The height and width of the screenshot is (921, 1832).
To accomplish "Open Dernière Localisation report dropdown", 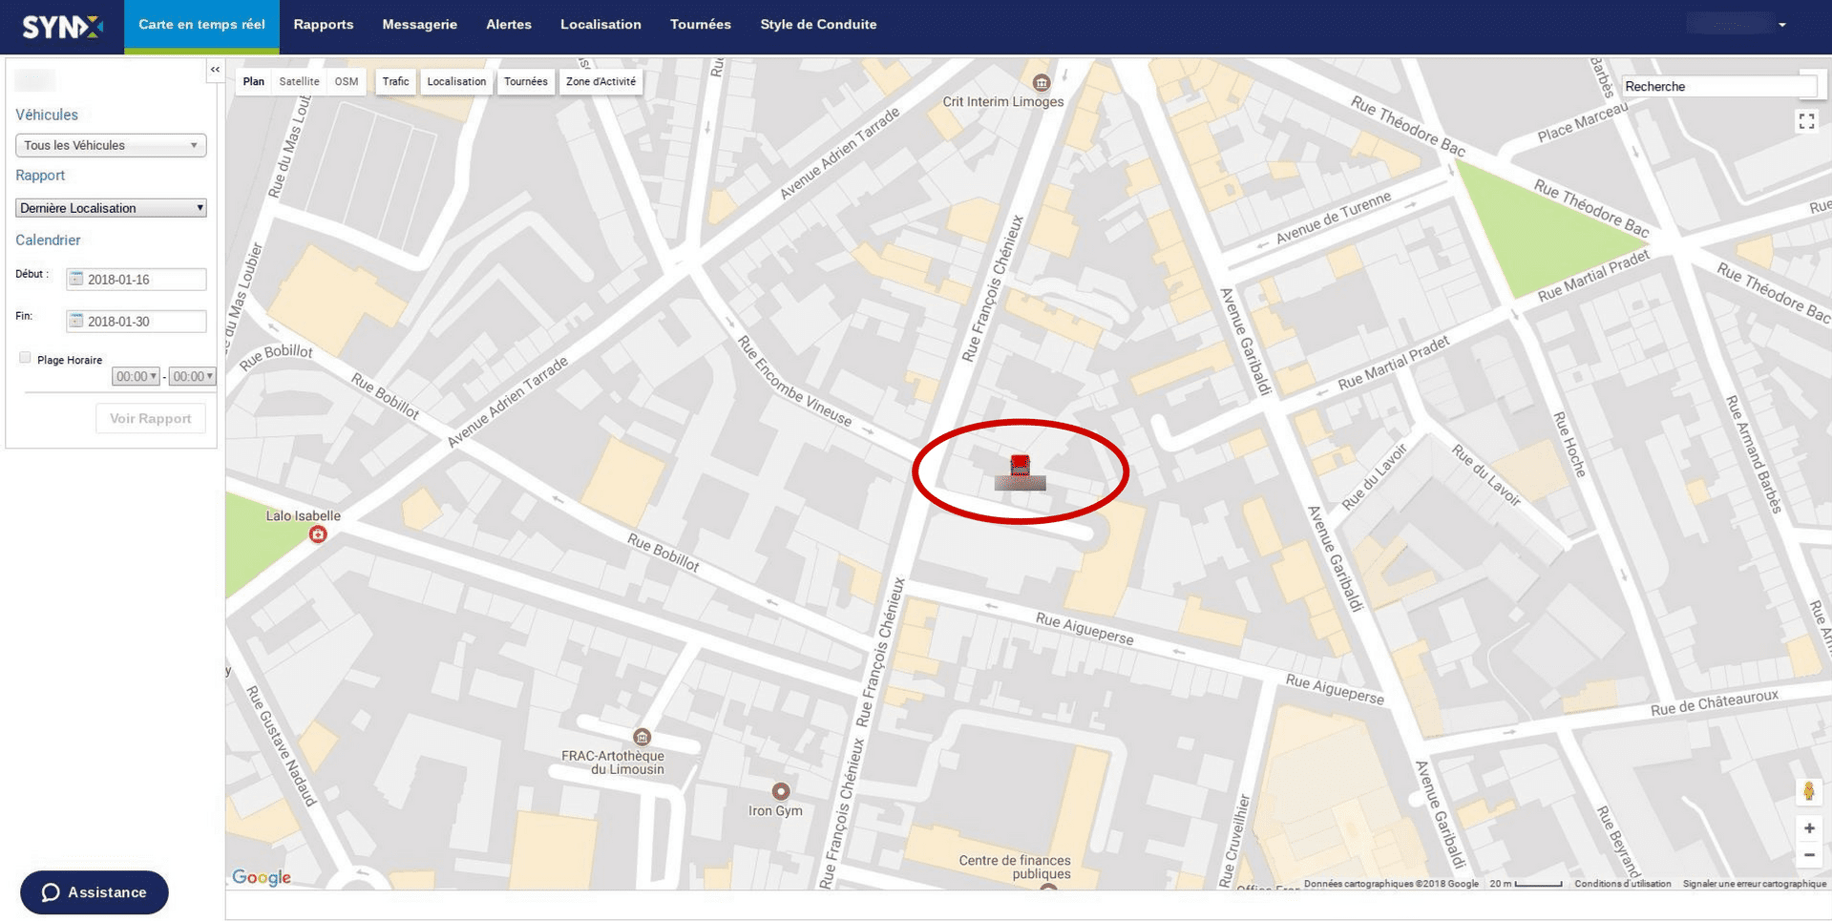I will click(x=111, y=208).
